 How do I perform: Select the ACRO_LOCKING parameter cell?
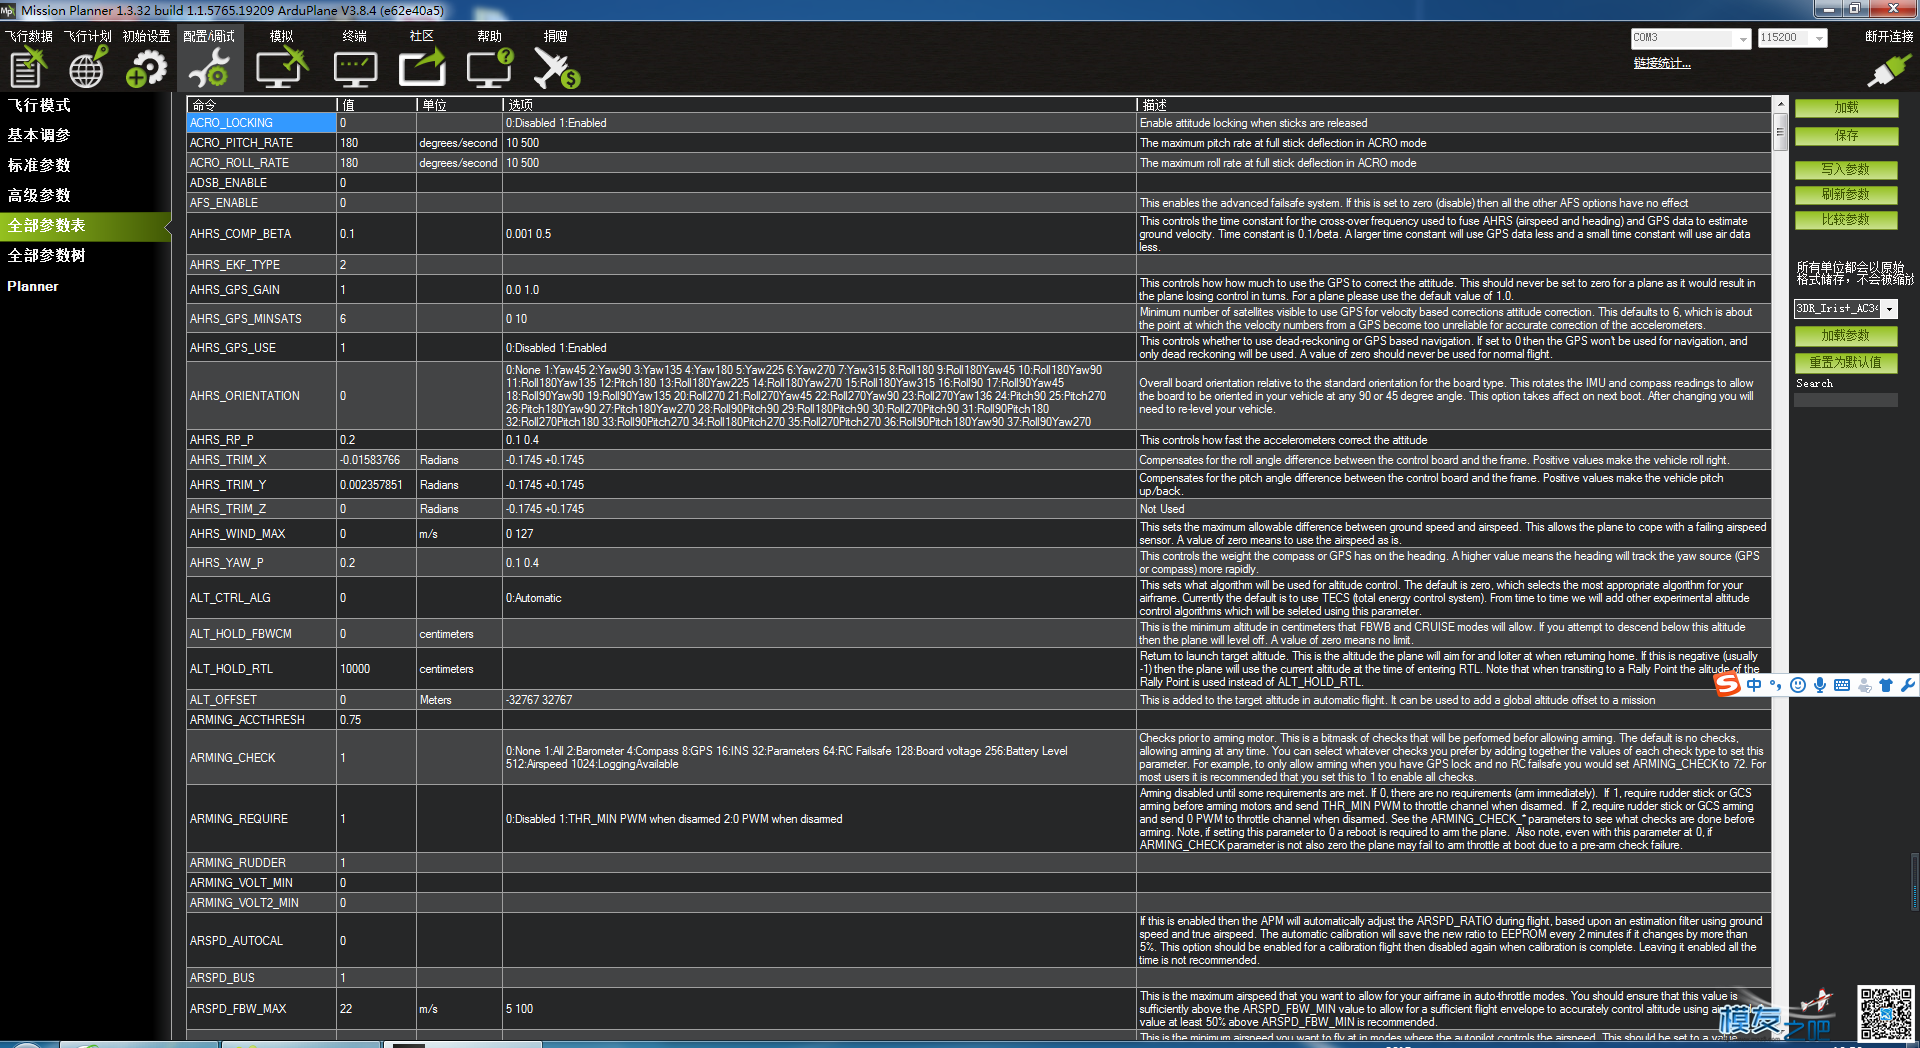pyautogui.click(x=261, y=123)
